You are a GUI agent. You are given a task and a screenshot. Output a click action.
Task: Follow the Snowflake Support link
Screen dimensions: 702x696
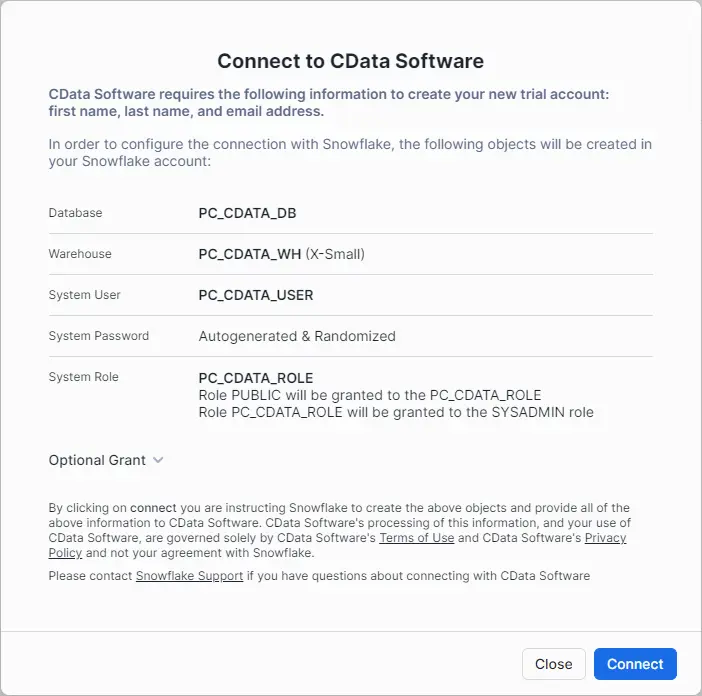pyautogui.click(x=189, y=575)
